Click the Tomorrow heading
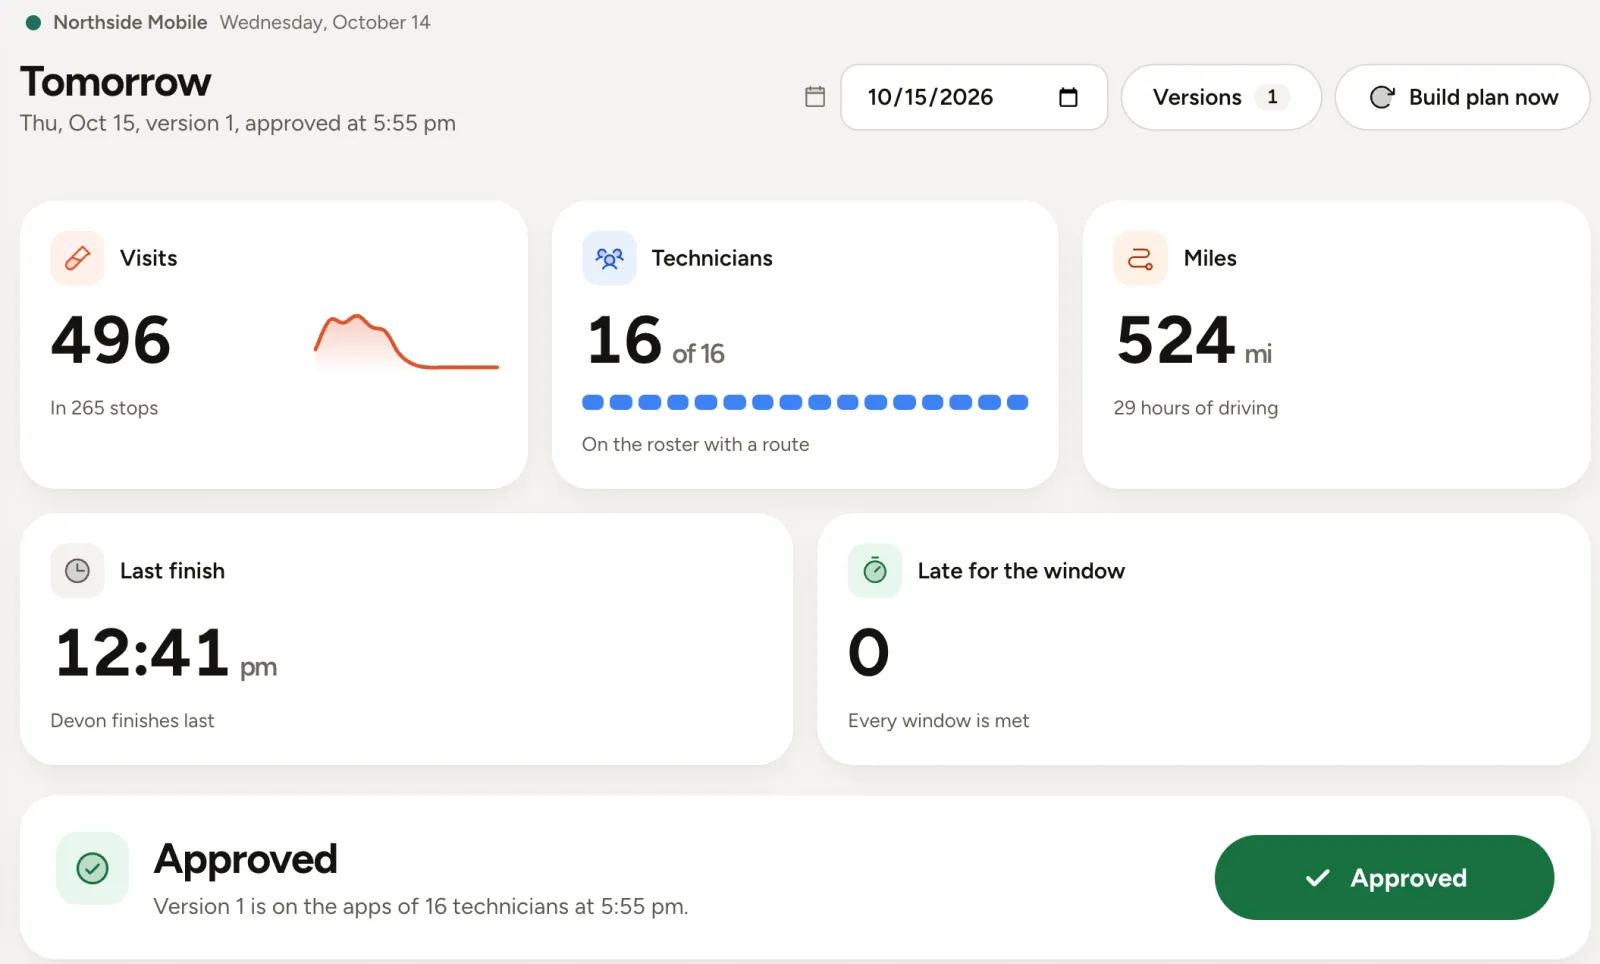Image resolution: width=1600 pixels, height=964 pixels. tap(116, 82)
